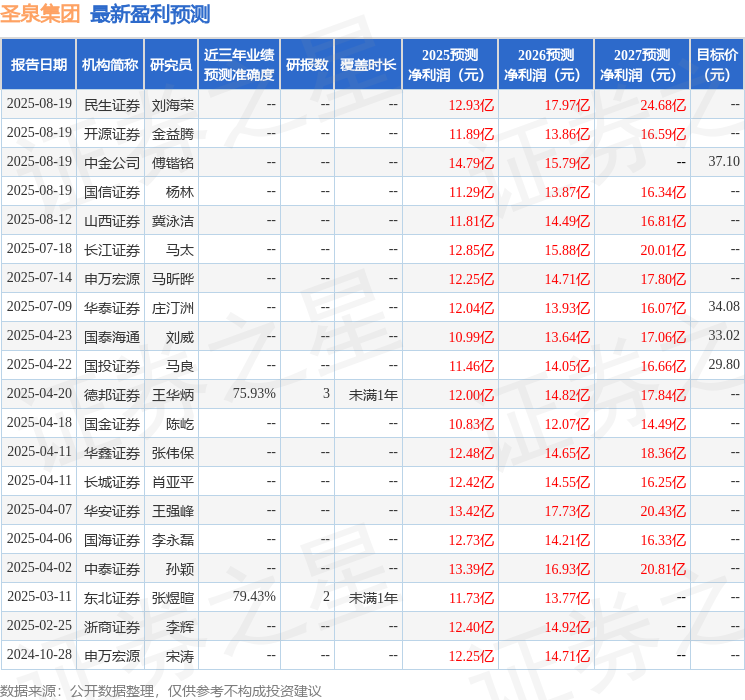Click 未满1年 in the 德邦证券 row
This screenshot has width=745, height=700.
[373, 395]
